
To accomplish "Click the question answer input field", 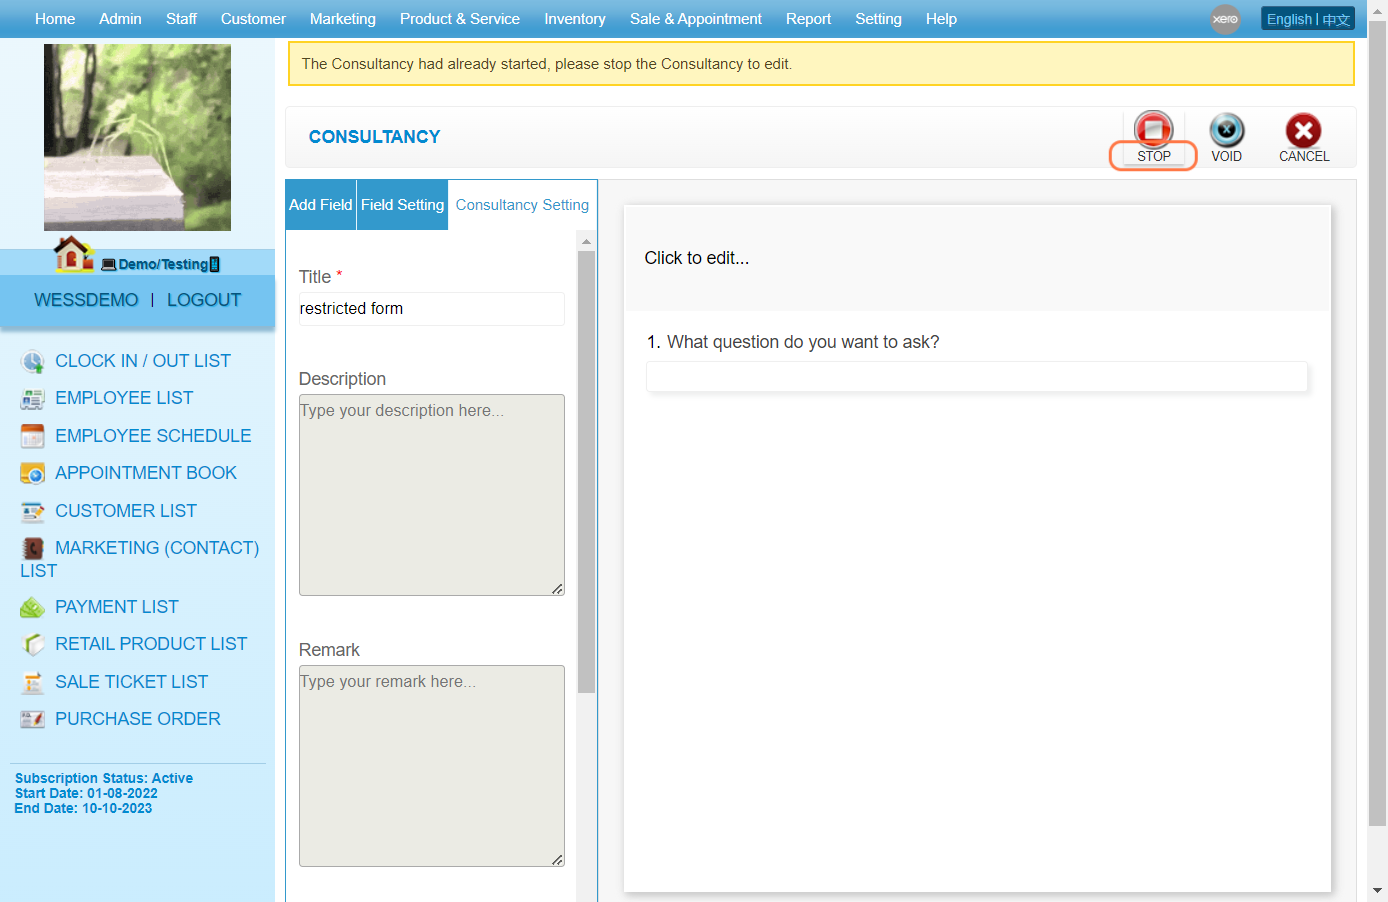I will pyautogui.click(x=977, y=376).
